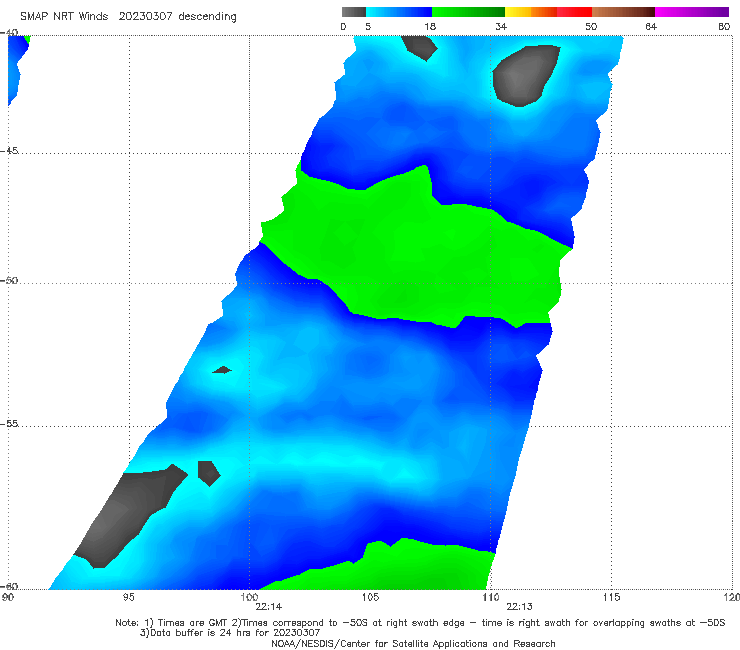Click the yellow-orange-red 34-50 segment of the color bar
Image resolution: width=740 pixels, height=650 pixels.
548,12
